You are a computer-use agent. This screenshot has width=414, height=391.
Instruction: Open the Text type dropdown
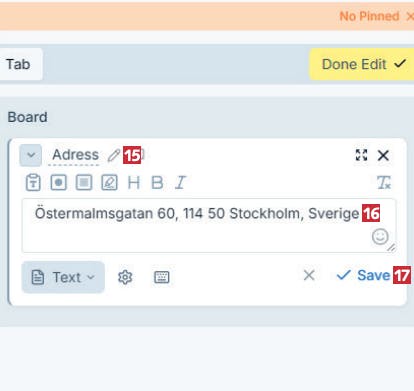pos(63,277)
